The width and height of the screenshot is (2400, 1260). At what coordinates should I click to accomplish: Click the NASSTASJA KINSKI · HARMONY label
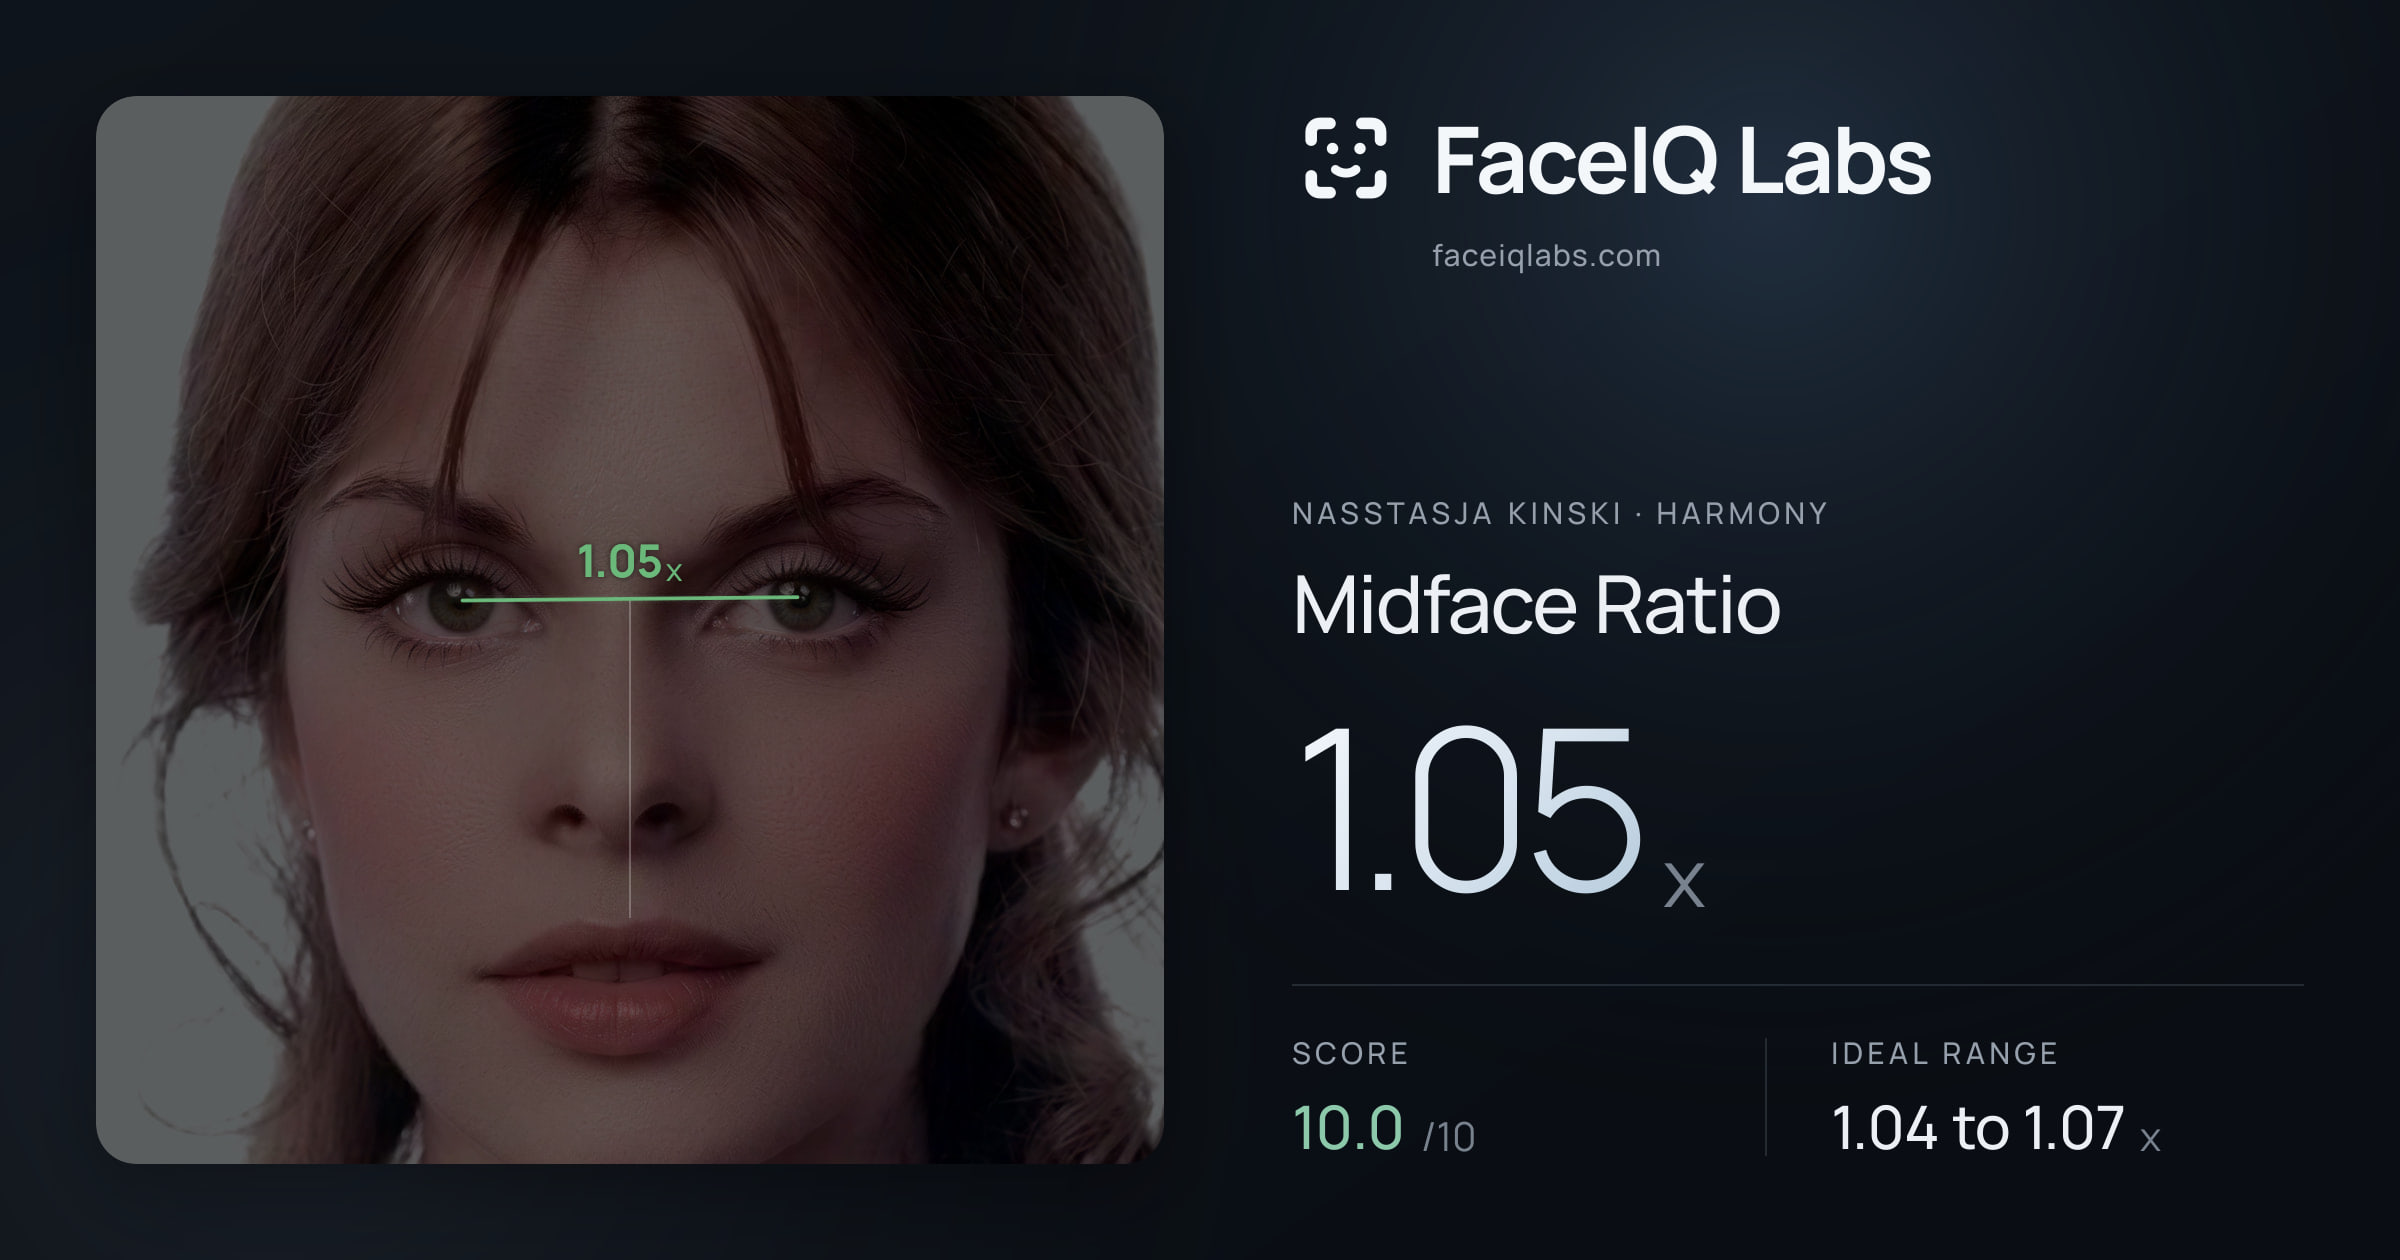[x=1560, y=514]
